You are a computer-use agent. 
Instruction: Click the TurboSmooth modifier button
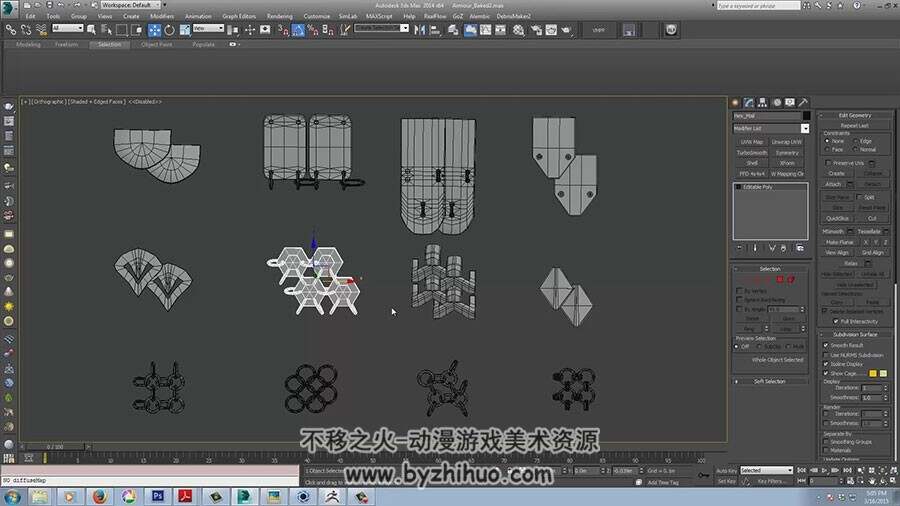[751, 153]
